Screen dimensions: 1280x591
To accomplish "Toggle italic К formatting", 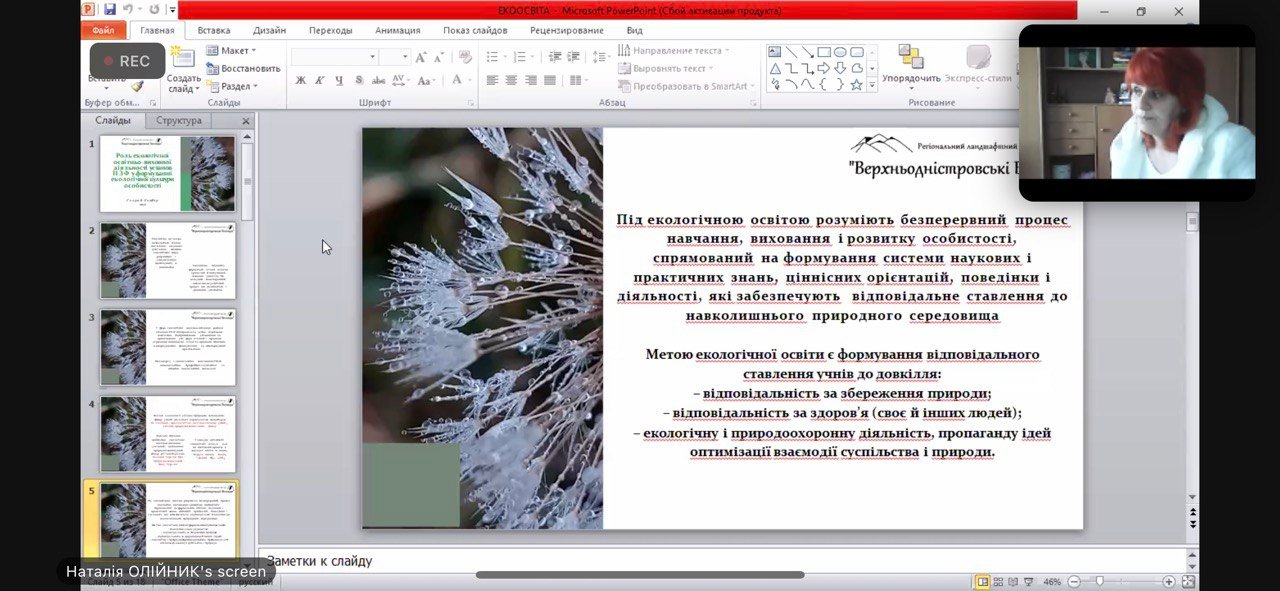I will click(319, 80).
